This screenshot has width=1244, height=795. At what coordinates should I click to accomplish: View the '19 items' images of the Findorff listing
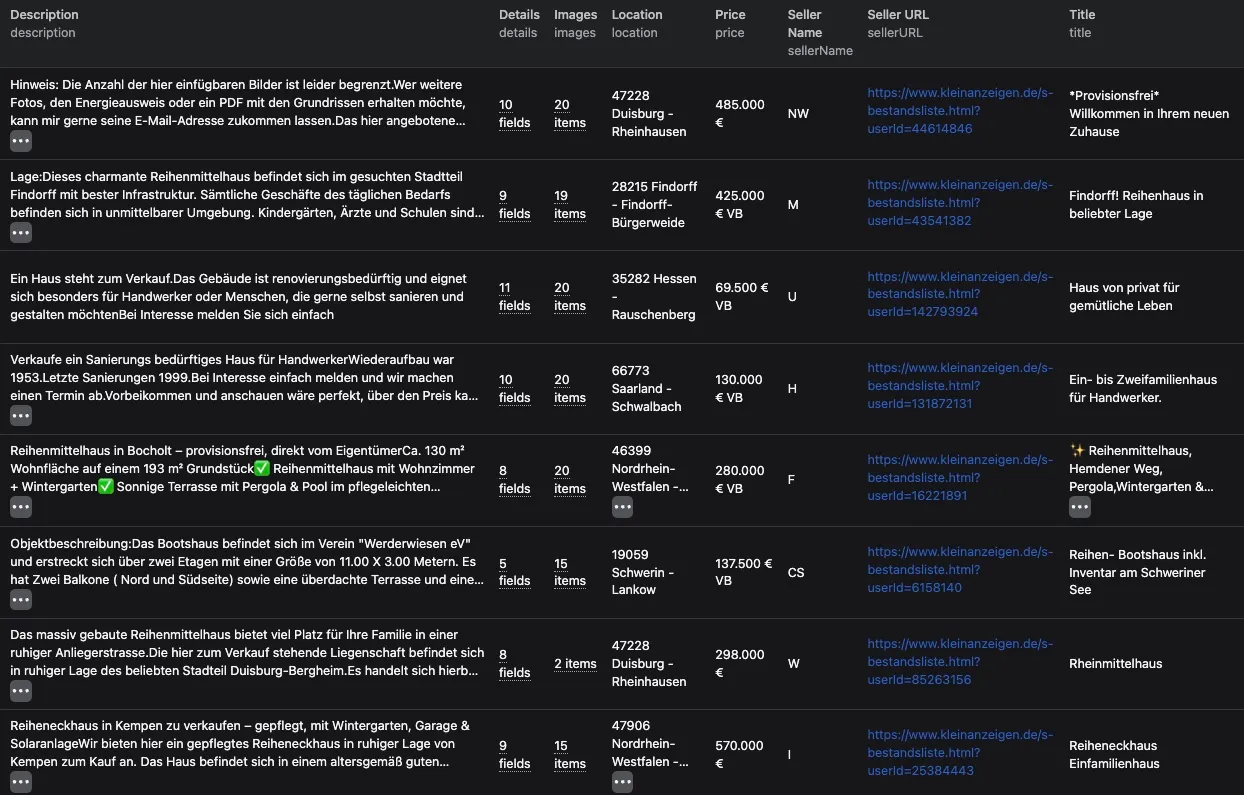pos(570,204)
